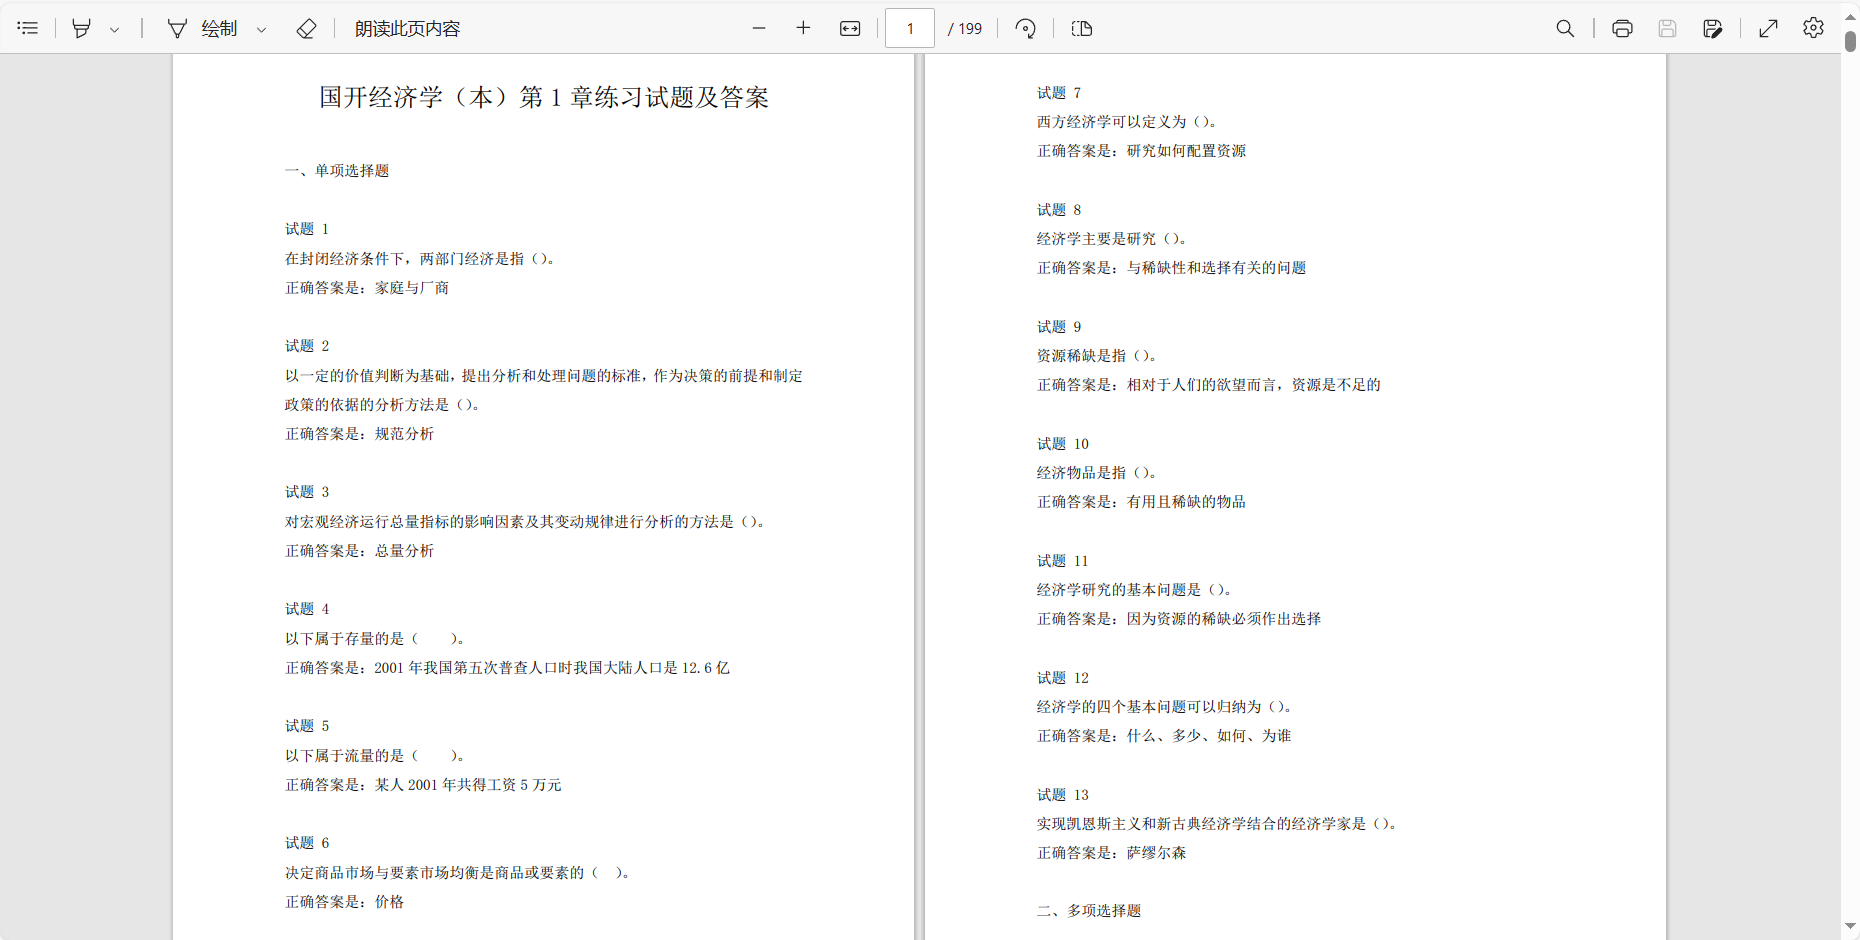The height and width of the screenshot is (940, 1860).
Task: Click the answer line 总量分析
Action: (359, 551)
